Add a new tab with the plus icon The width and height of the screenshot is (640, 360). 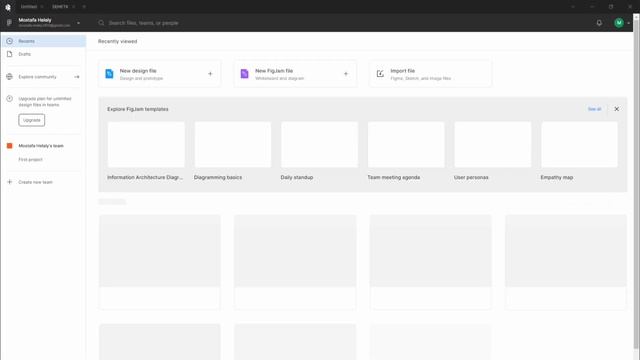click(84, 7)
